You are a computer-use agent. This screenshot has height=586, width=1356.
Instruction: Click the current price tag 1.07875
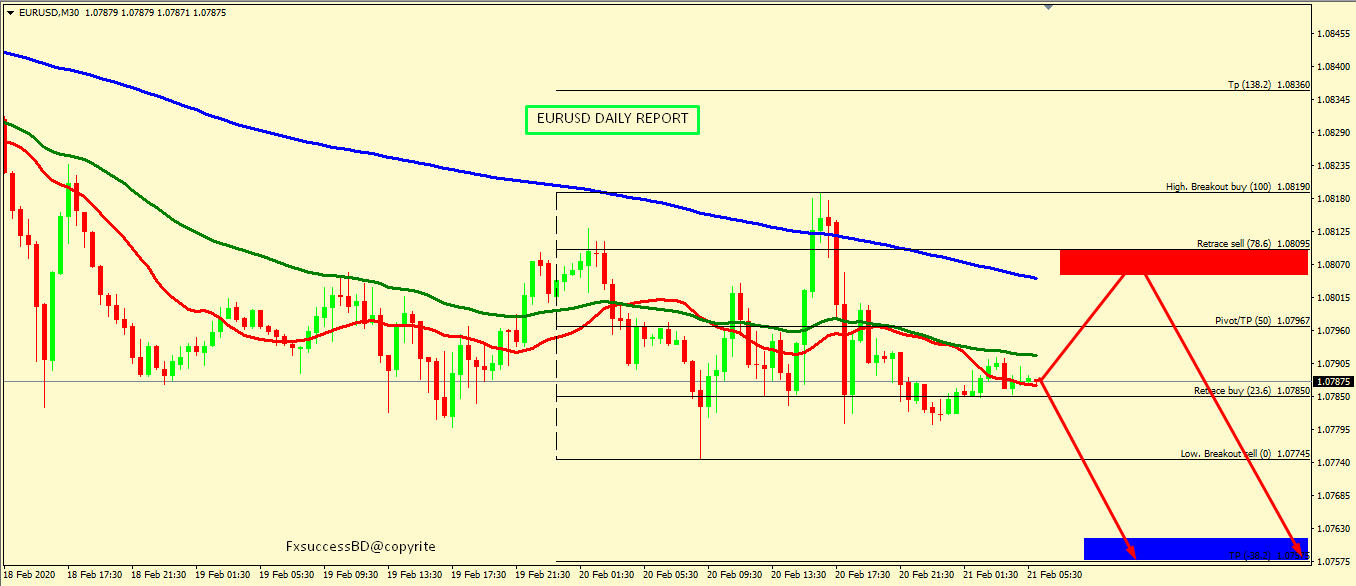[1332, 381]
